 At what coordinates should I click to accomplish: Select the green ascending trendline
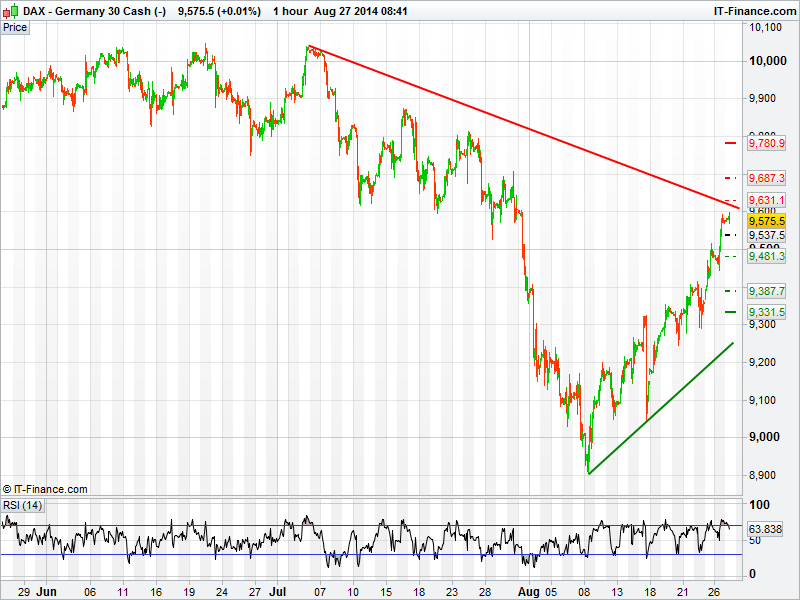coord(661,408)
